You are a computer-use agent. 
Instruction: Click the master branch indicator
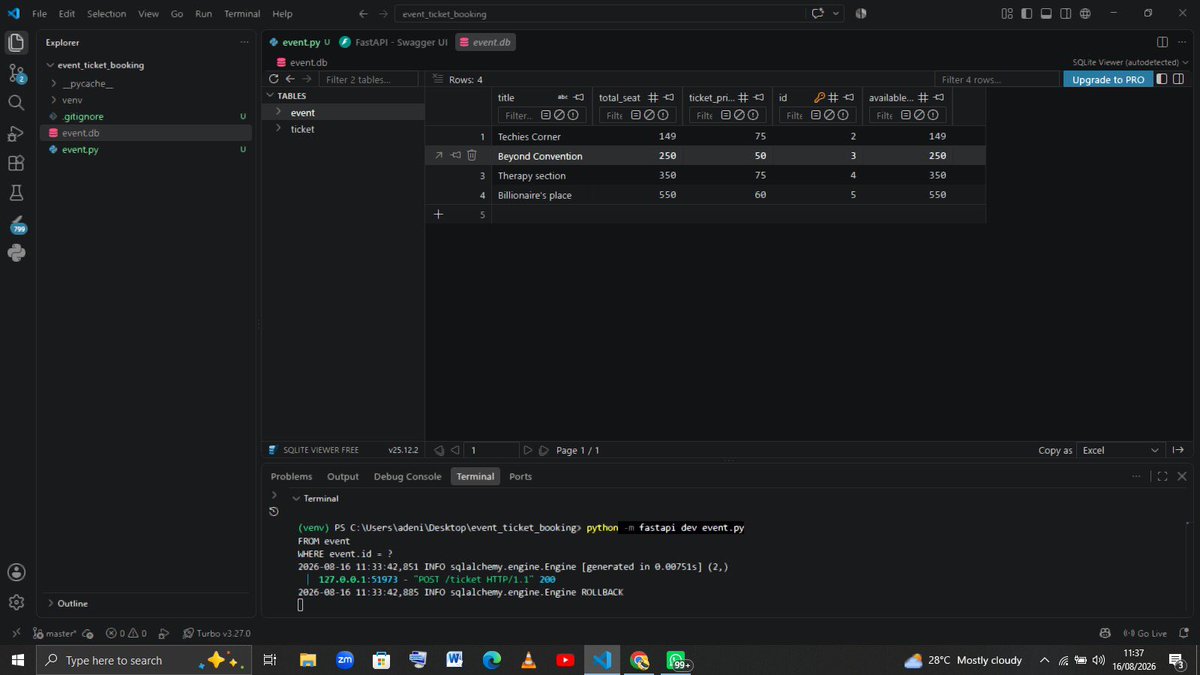pos(56,633)
